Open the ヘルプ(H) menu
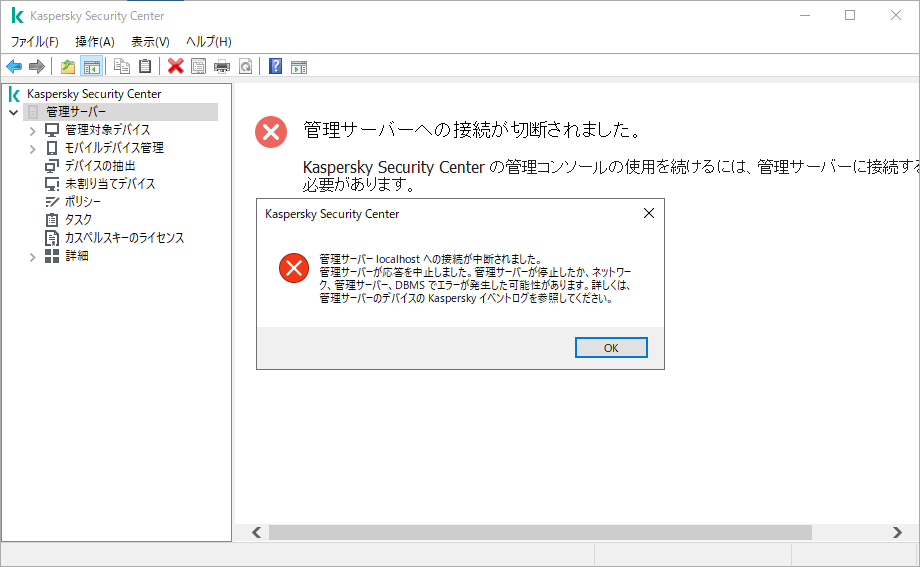 [x=208, y=41]
